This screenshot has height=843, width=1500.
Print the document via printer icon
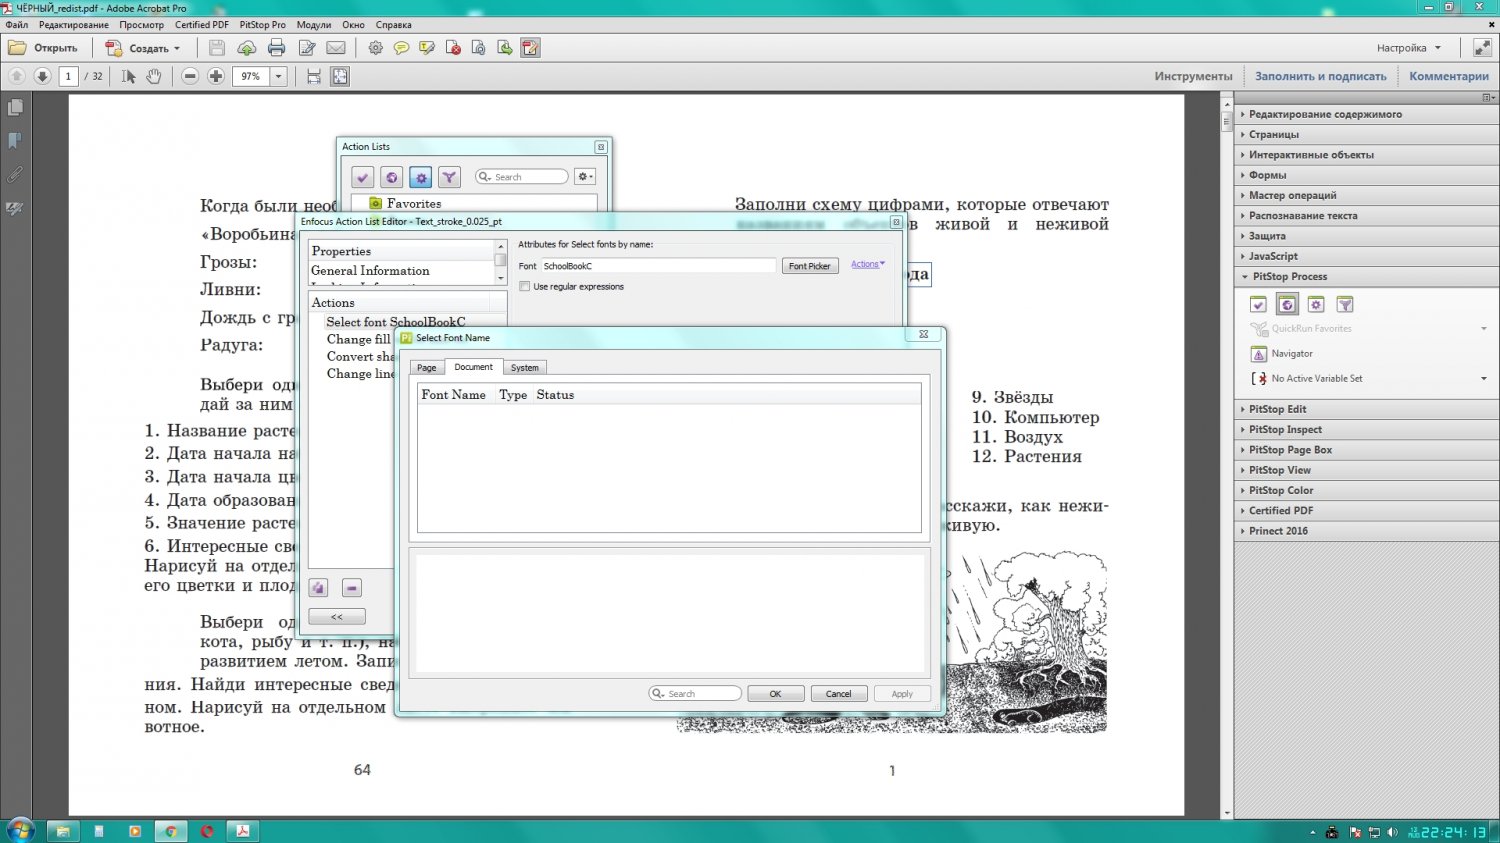coord(277,48)
